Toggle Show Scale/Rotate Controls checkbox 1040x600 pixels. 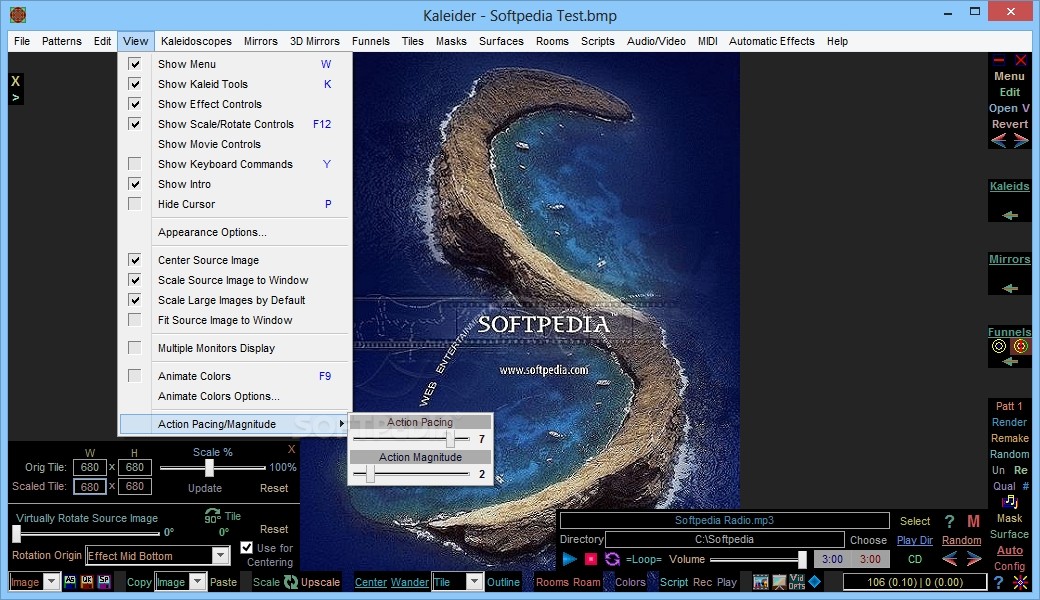click(135, 124)
